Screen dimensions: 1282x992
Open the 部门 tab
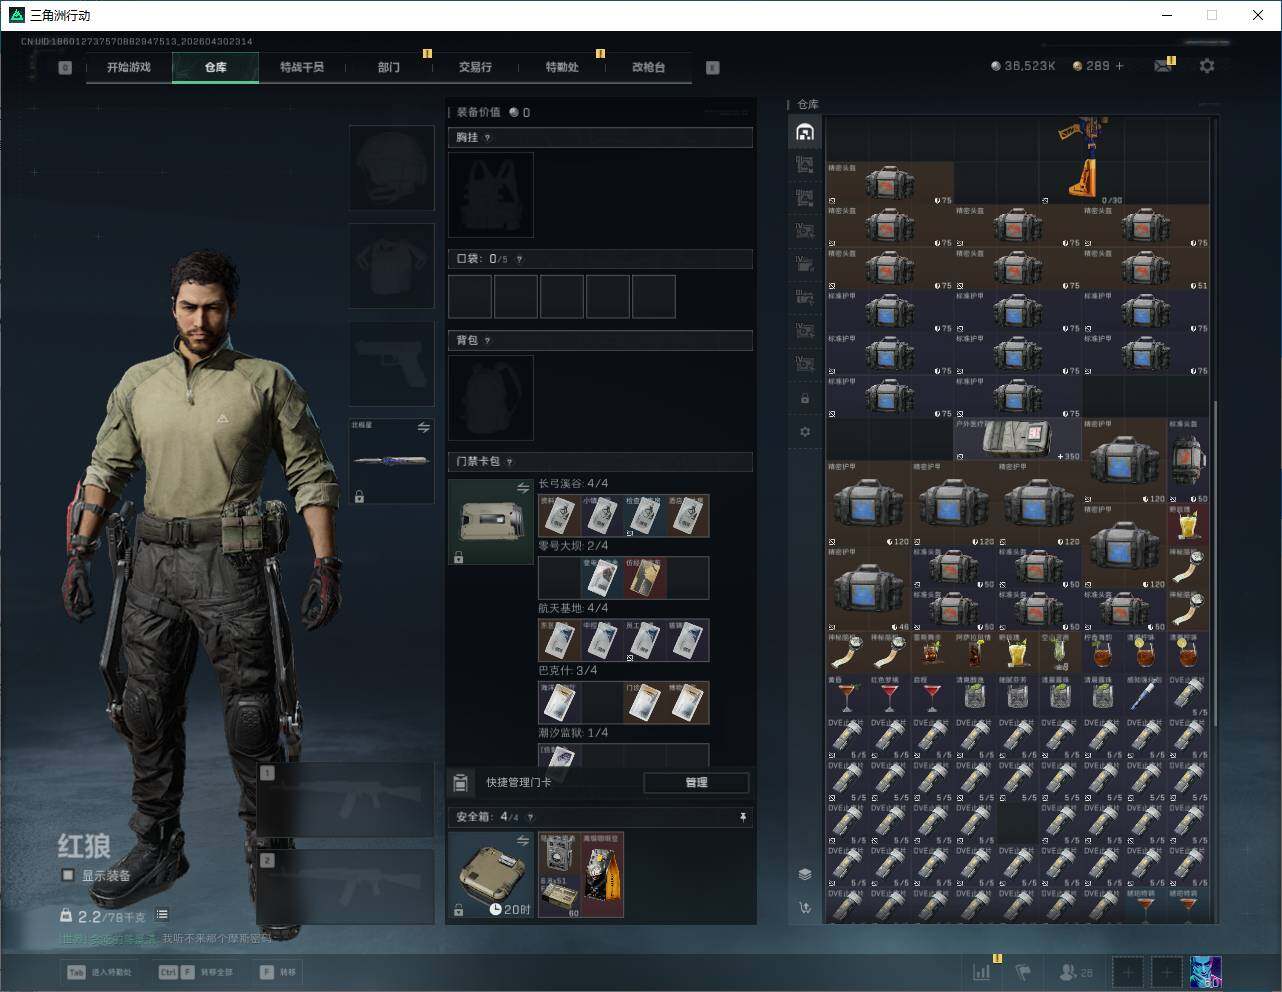(x=389, y=67)
